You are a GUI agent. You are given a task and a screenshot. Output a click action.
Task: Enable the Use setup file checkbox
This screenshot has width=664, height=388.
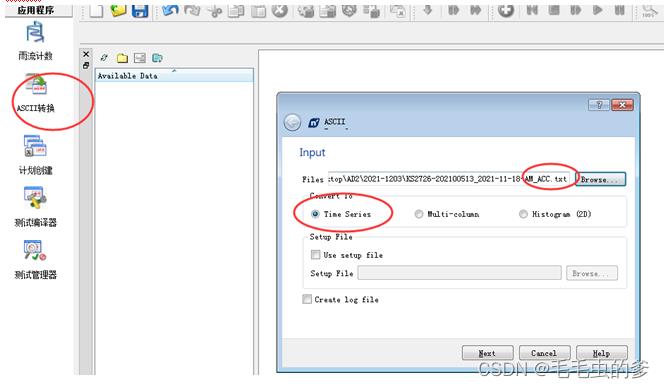315,255
